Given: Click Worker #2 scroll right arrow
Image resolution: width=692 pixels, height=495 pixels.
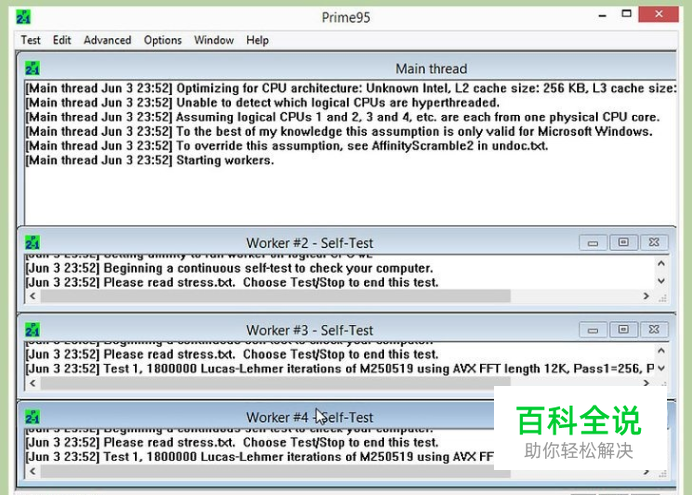Looking at the screenshot, I should [646, 296].
